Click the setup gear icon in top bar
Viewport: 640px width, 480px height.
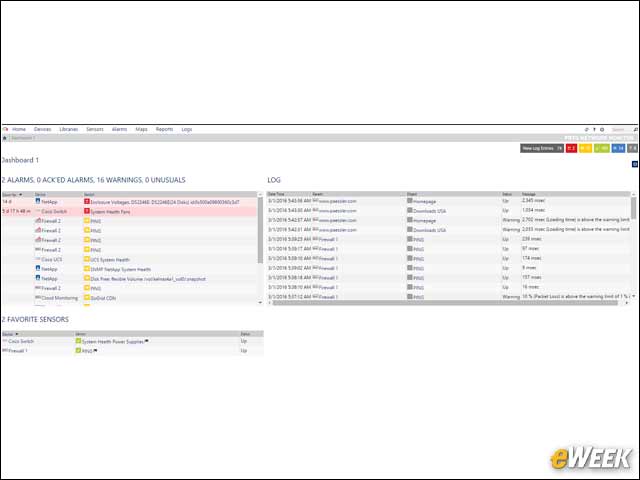pyautogui.click(x=602, y=129)
